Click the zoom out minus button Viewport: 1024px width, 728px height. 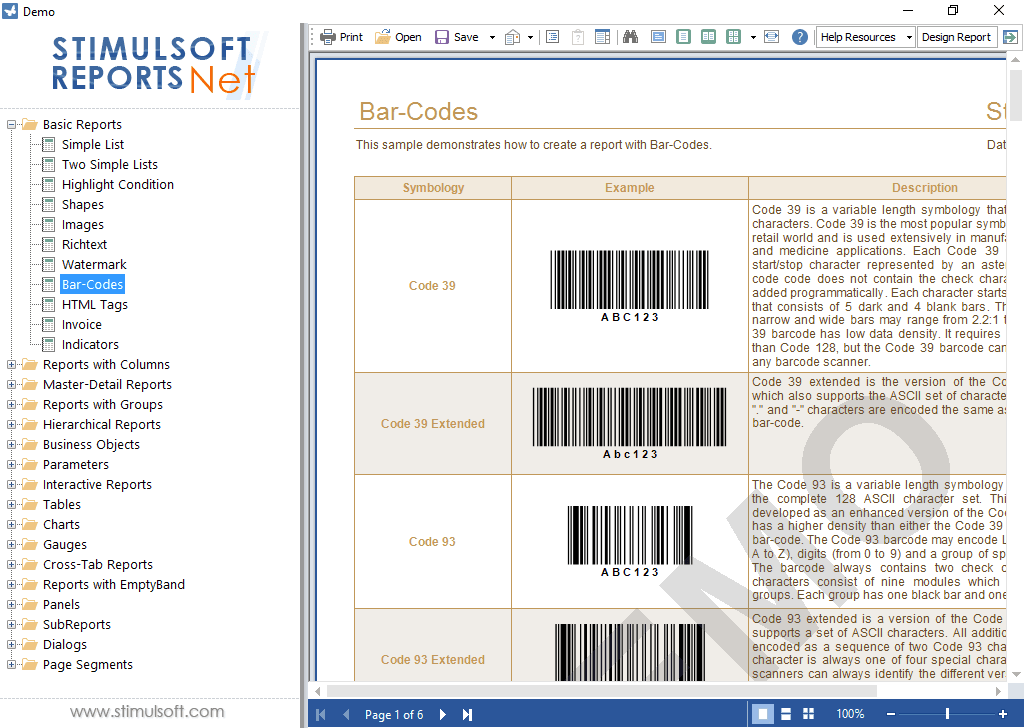coord(891,714)
